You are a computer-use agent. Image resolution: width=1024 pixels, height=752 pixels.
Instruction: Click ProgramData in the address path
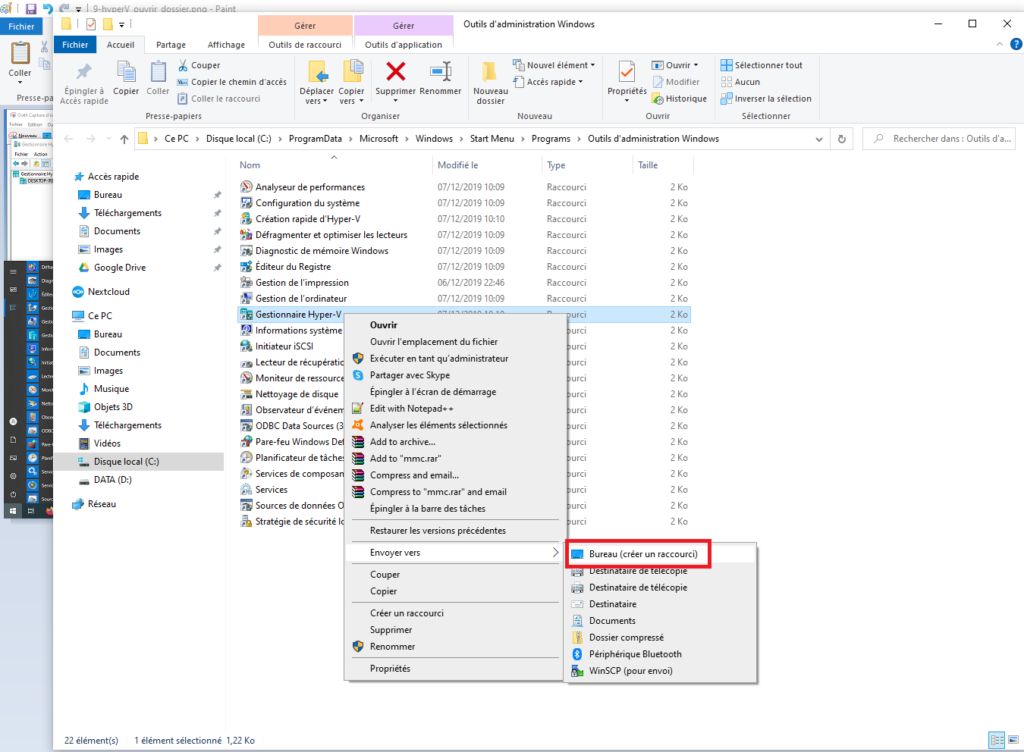coord(315,139)
